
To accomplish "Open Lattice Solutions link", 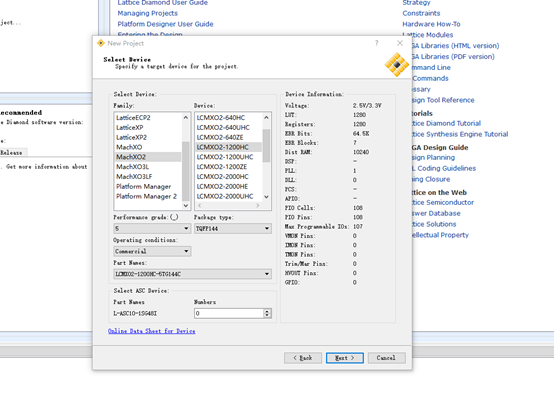I will click(434, 224).
